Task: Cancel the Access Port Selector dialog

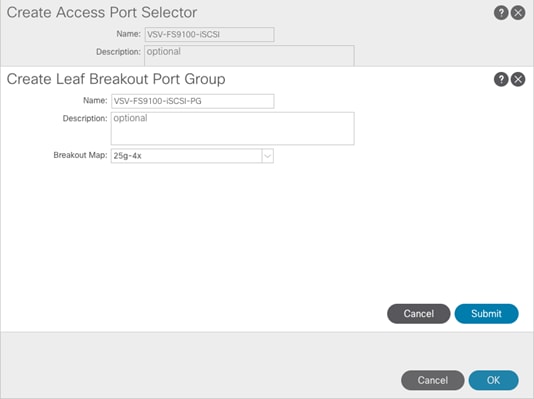Action: 433,380
